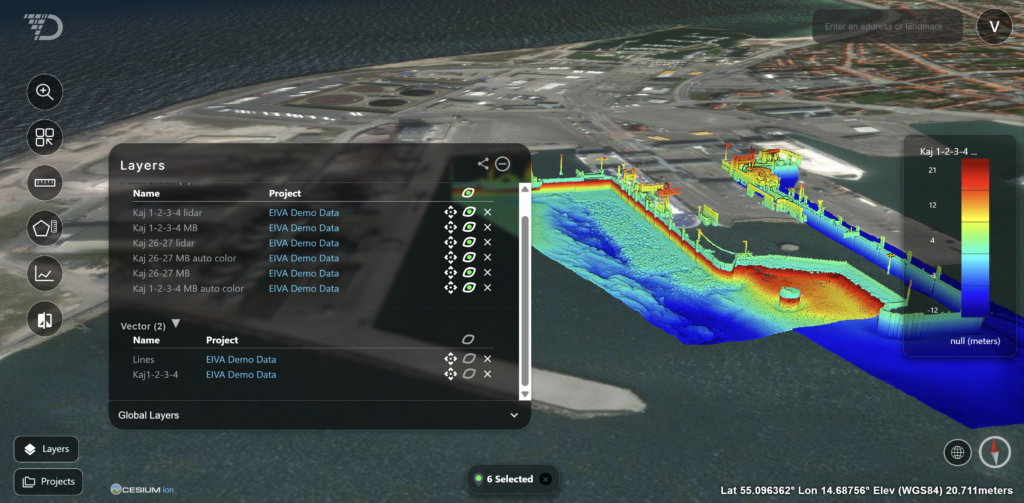
Task: Click the elevation color legend bar
Action: pos(974,238)
